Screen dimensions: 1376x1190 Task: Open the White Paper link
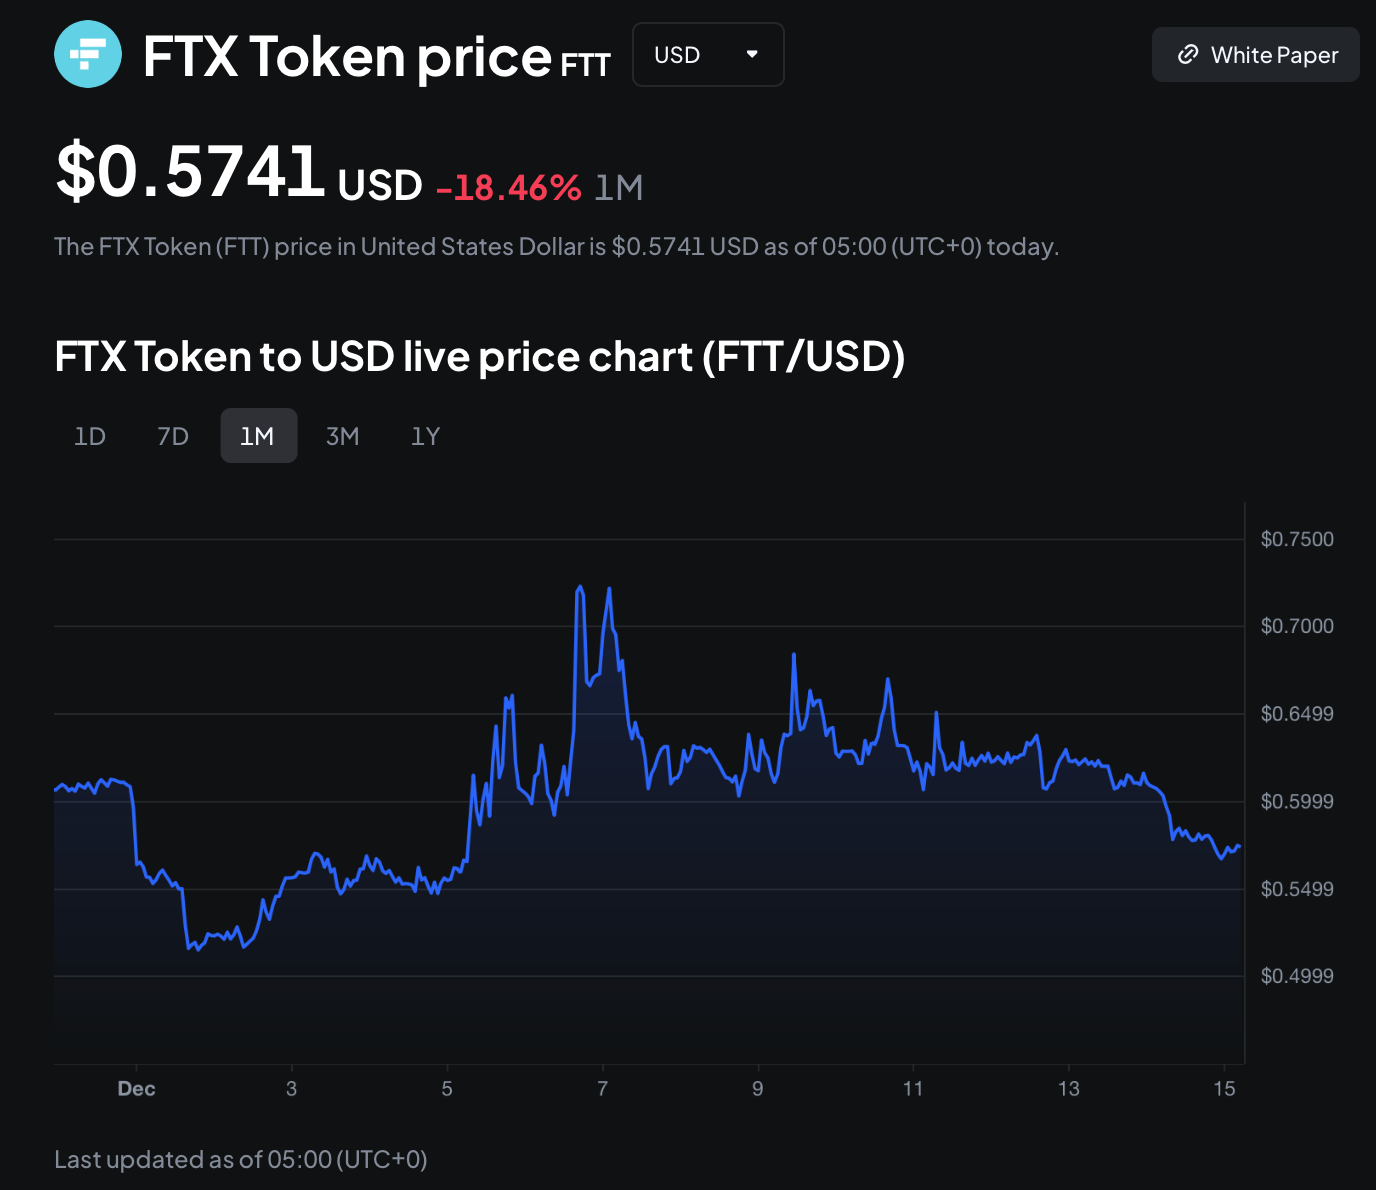pyautogui.click(x=1255, y=55)
